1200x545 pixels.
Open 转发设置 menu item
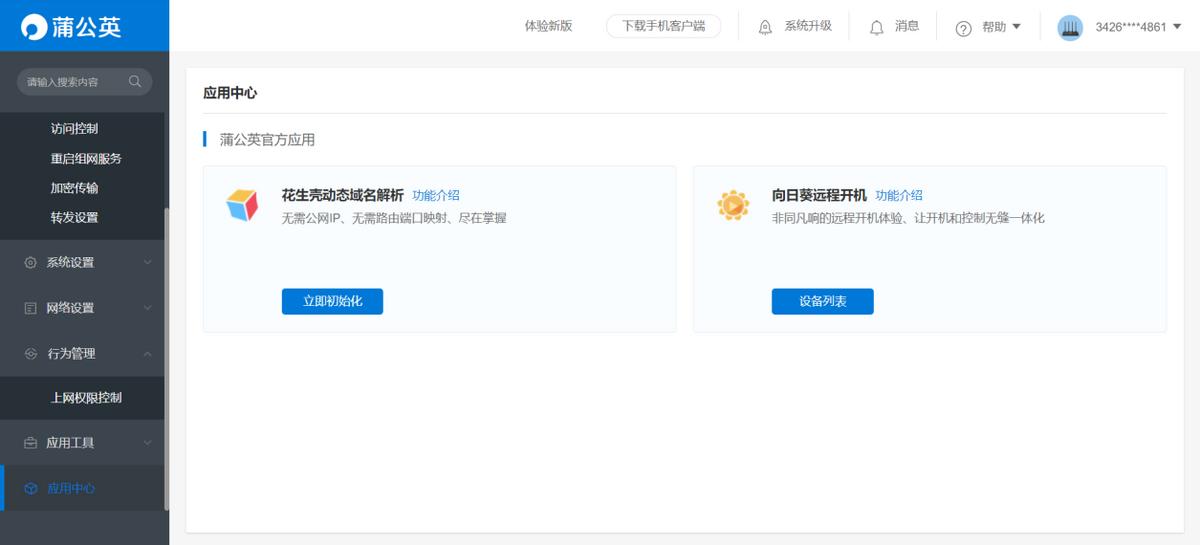click(74, 217)
